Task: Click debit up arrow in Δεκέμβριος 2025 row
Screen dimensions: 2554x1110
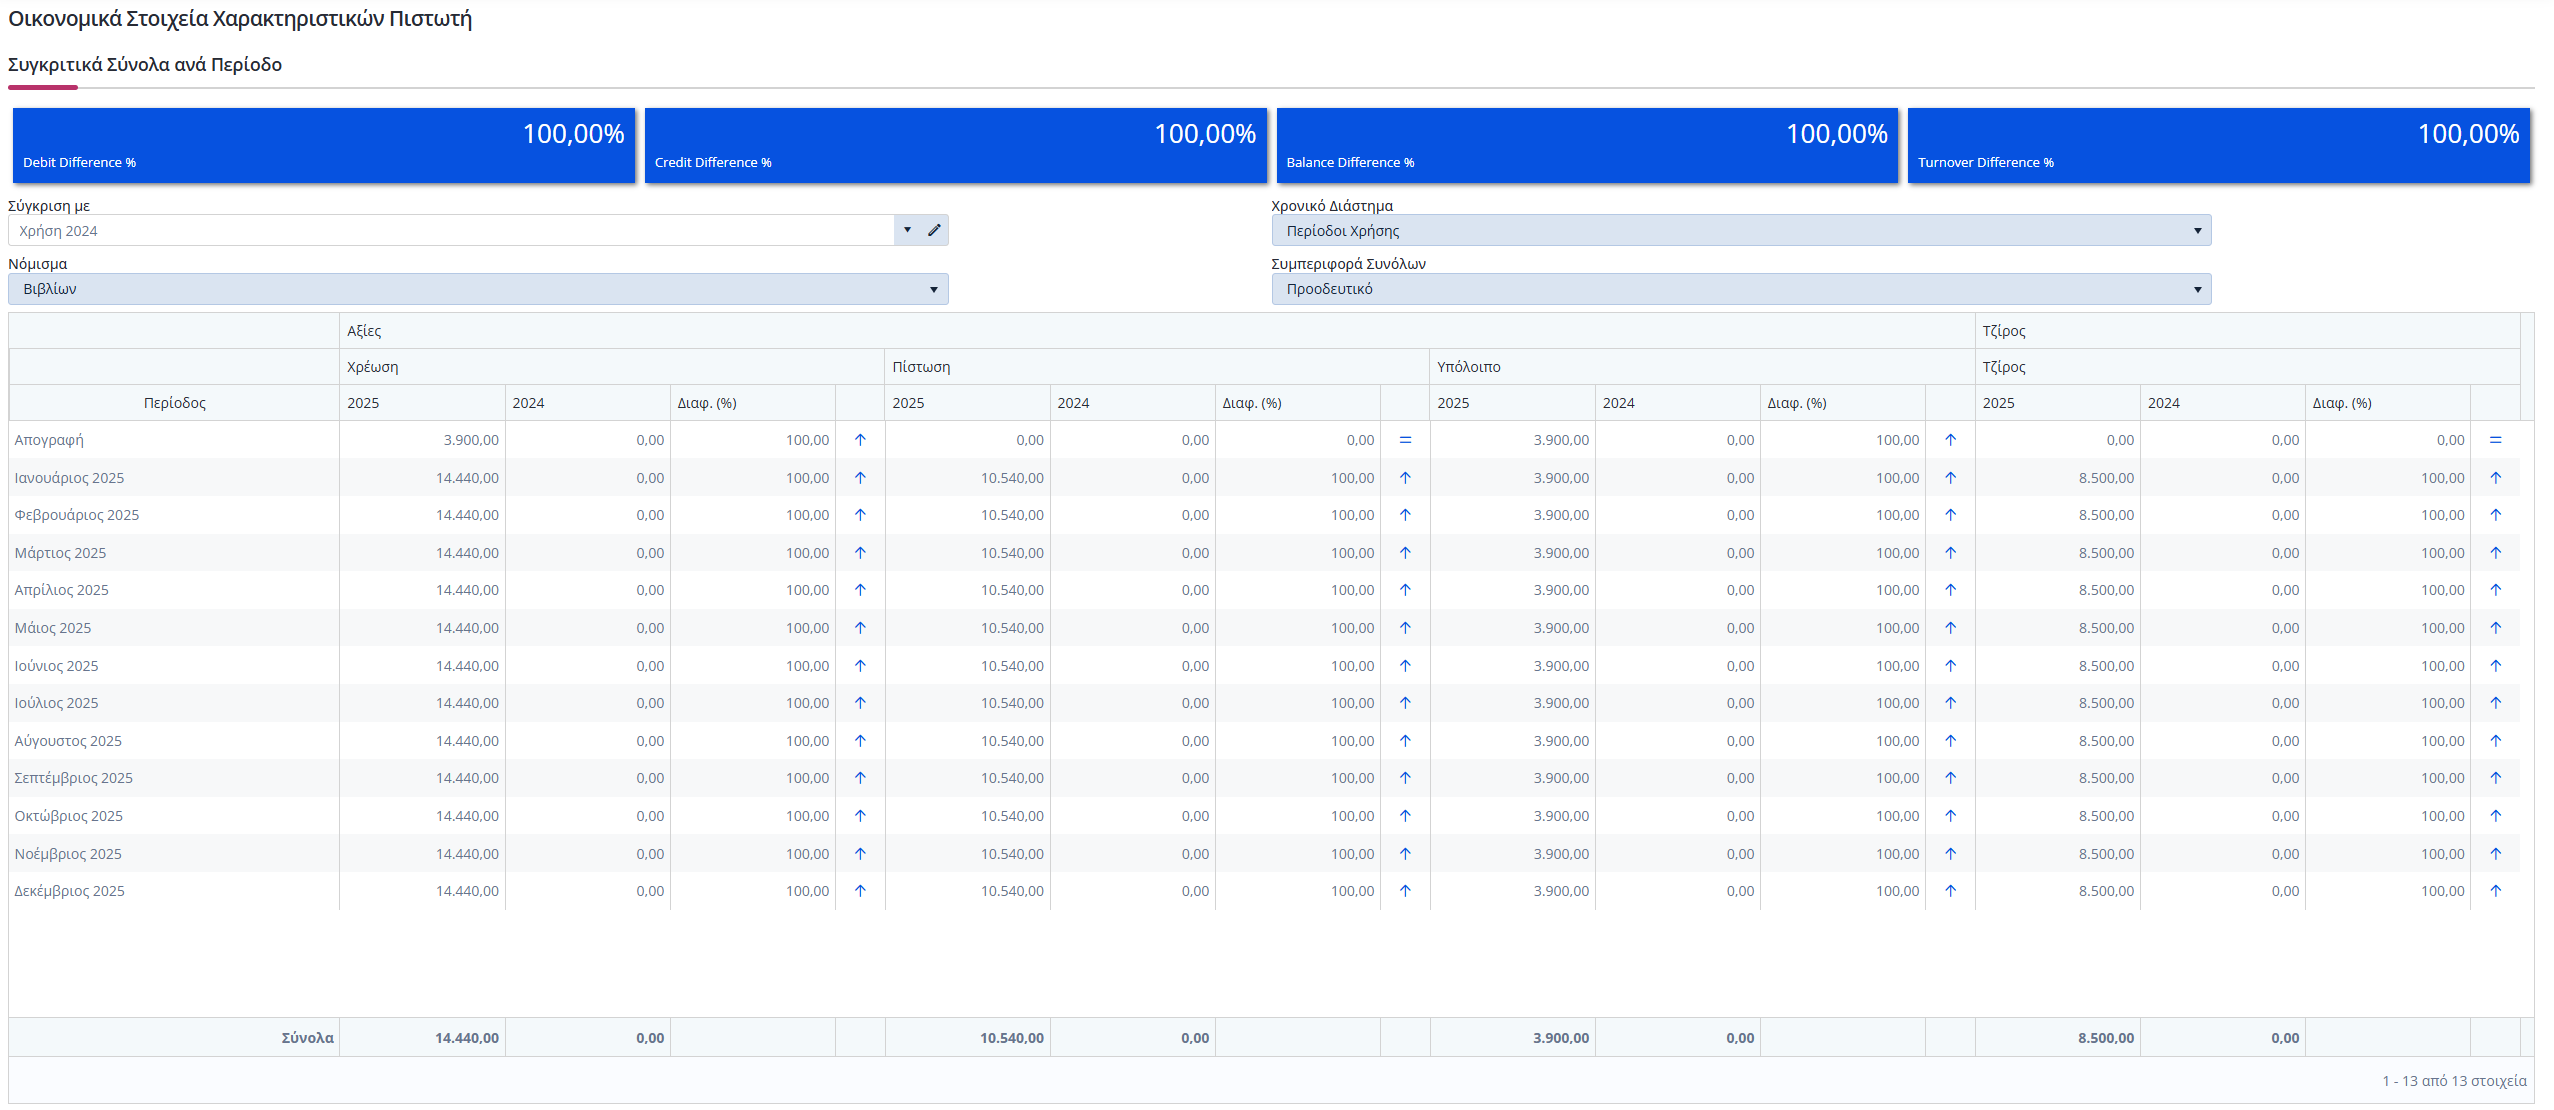Action: point(860,891)
